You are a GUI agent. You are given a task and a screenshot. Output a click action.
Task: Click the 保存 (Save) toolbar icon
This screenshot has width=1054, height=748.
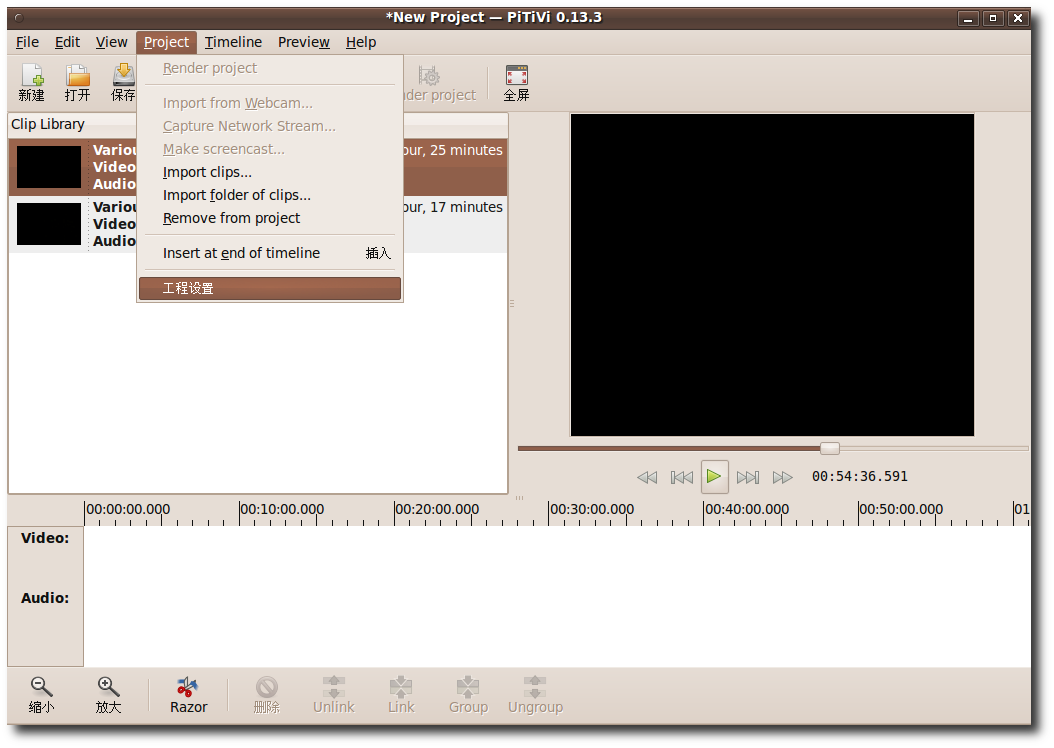[123, 83]
